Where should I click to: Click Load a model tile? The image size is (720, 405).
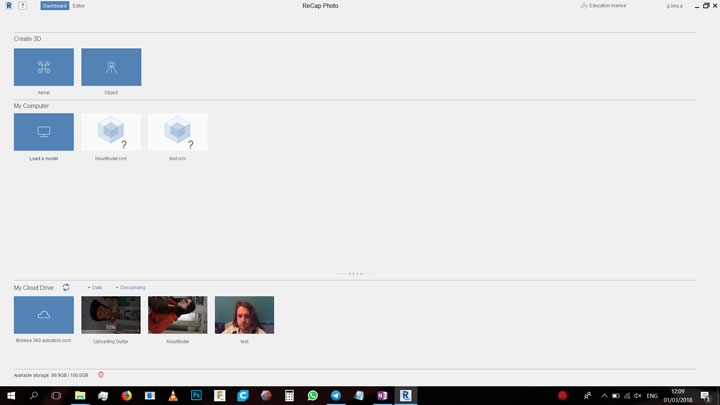tap(44, 132)
